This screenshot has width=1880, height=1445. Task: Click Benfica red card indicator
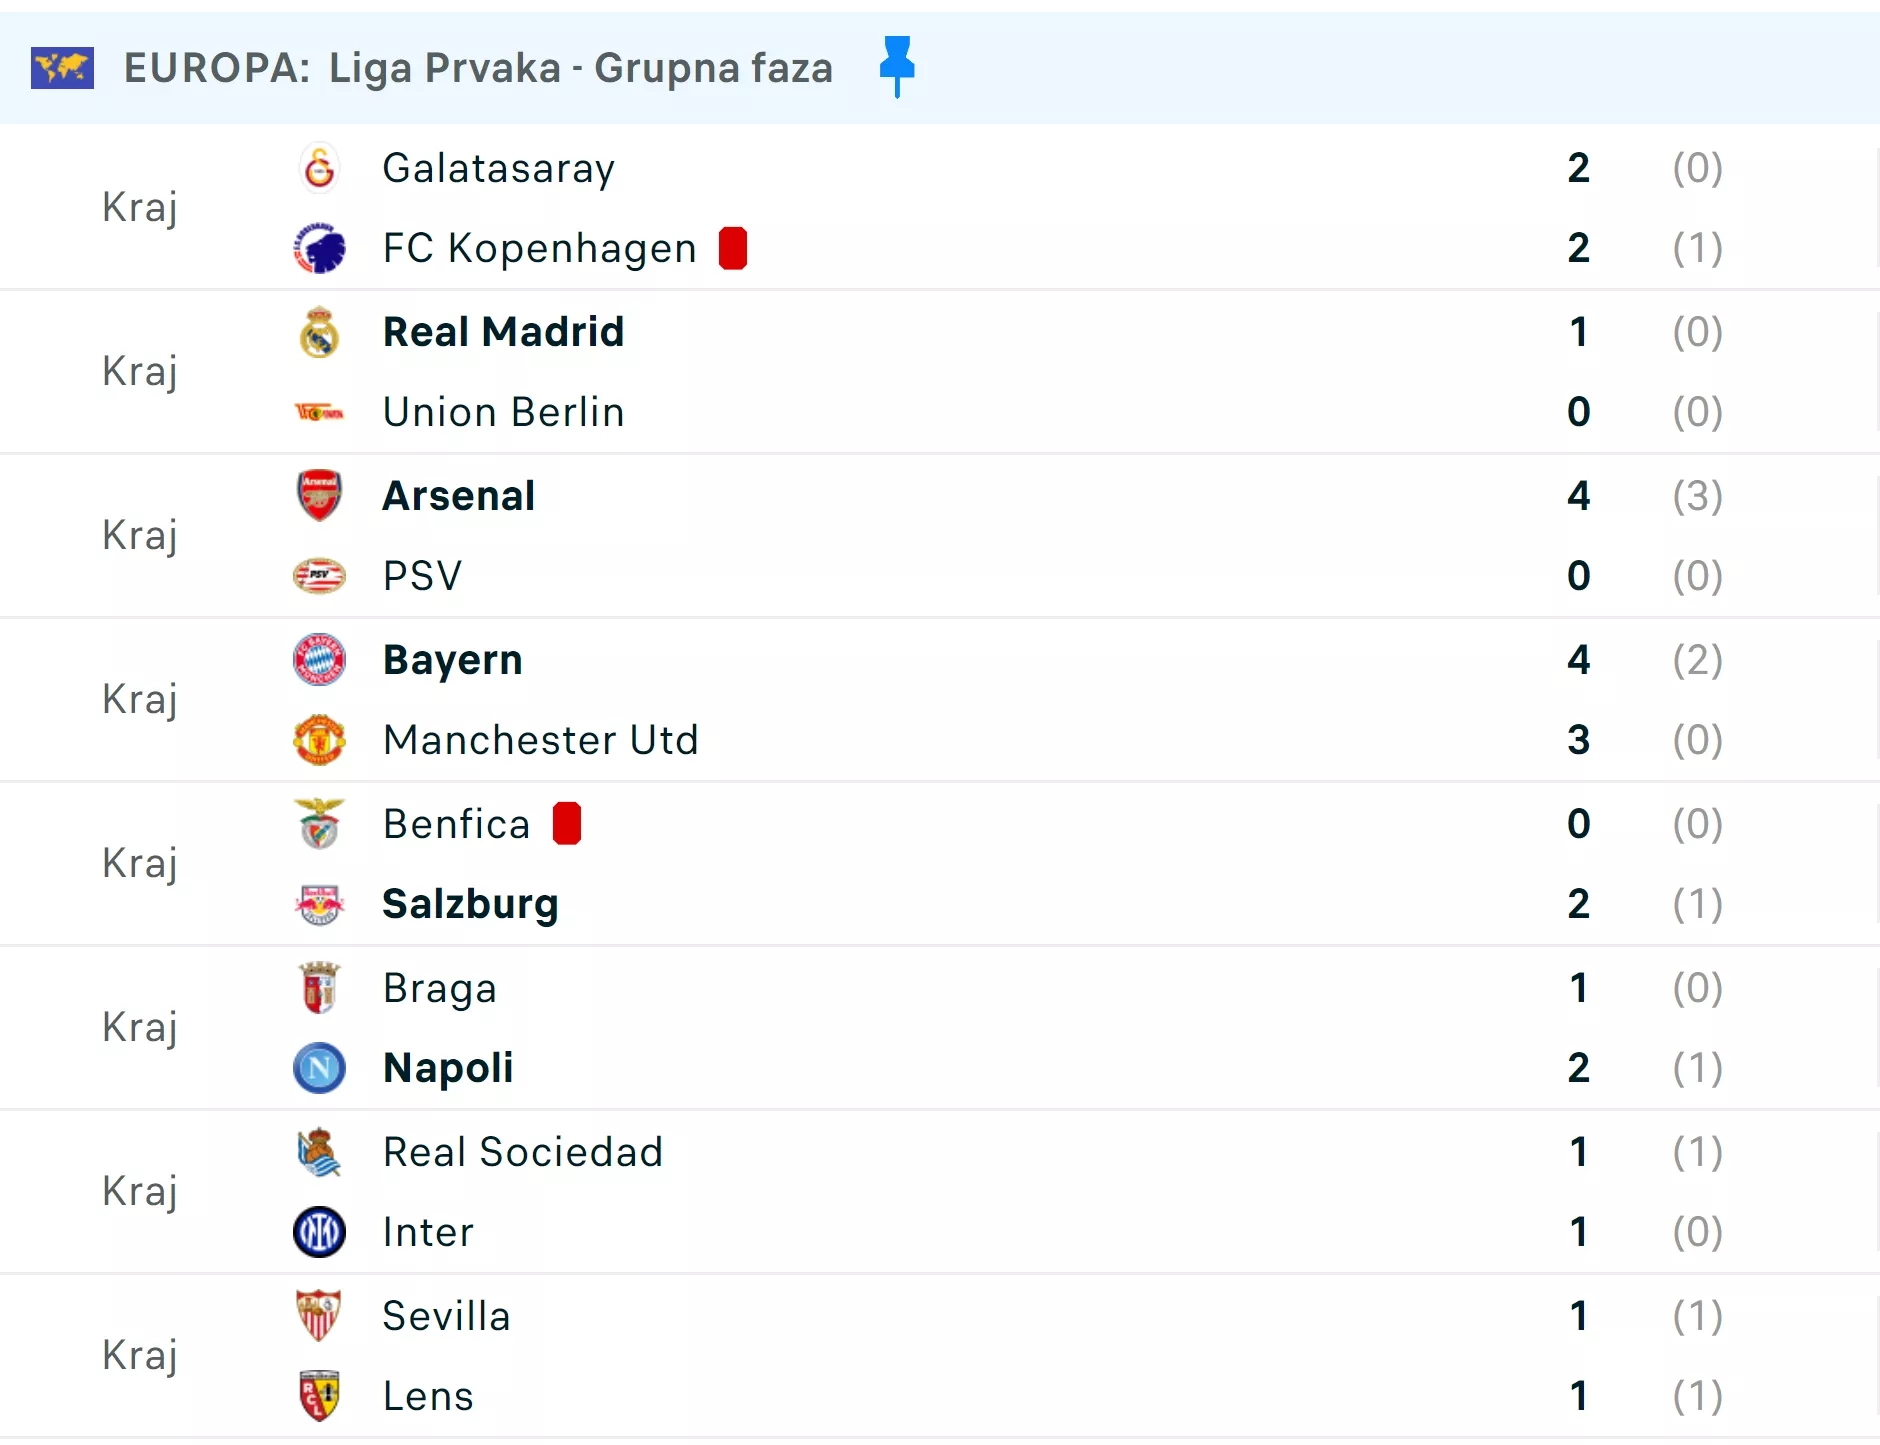pyautogui.click(x=567, y=824)
